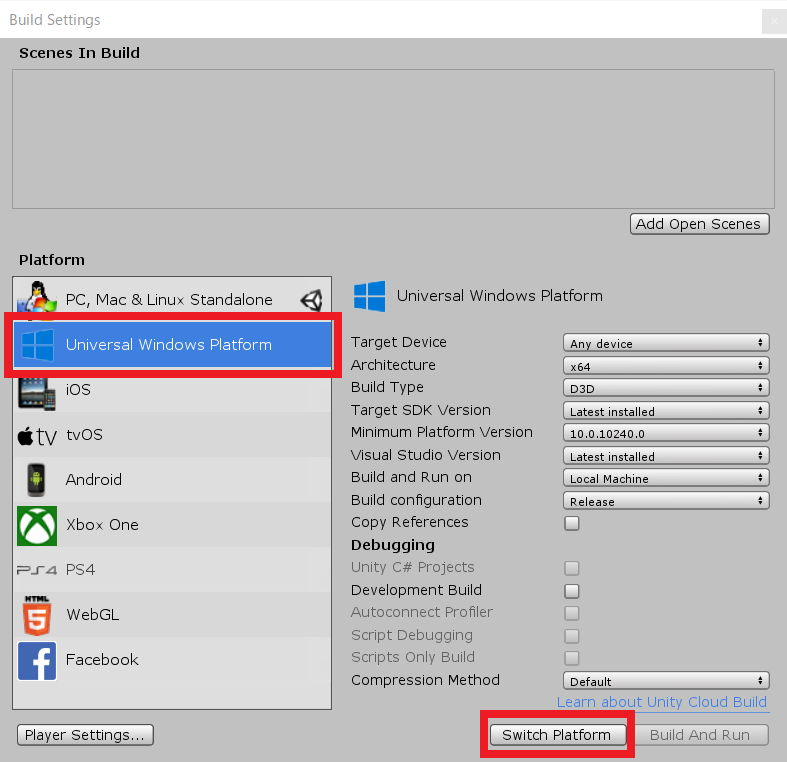Select the iOS platform

pyautogui.click(x=172, y=390)
